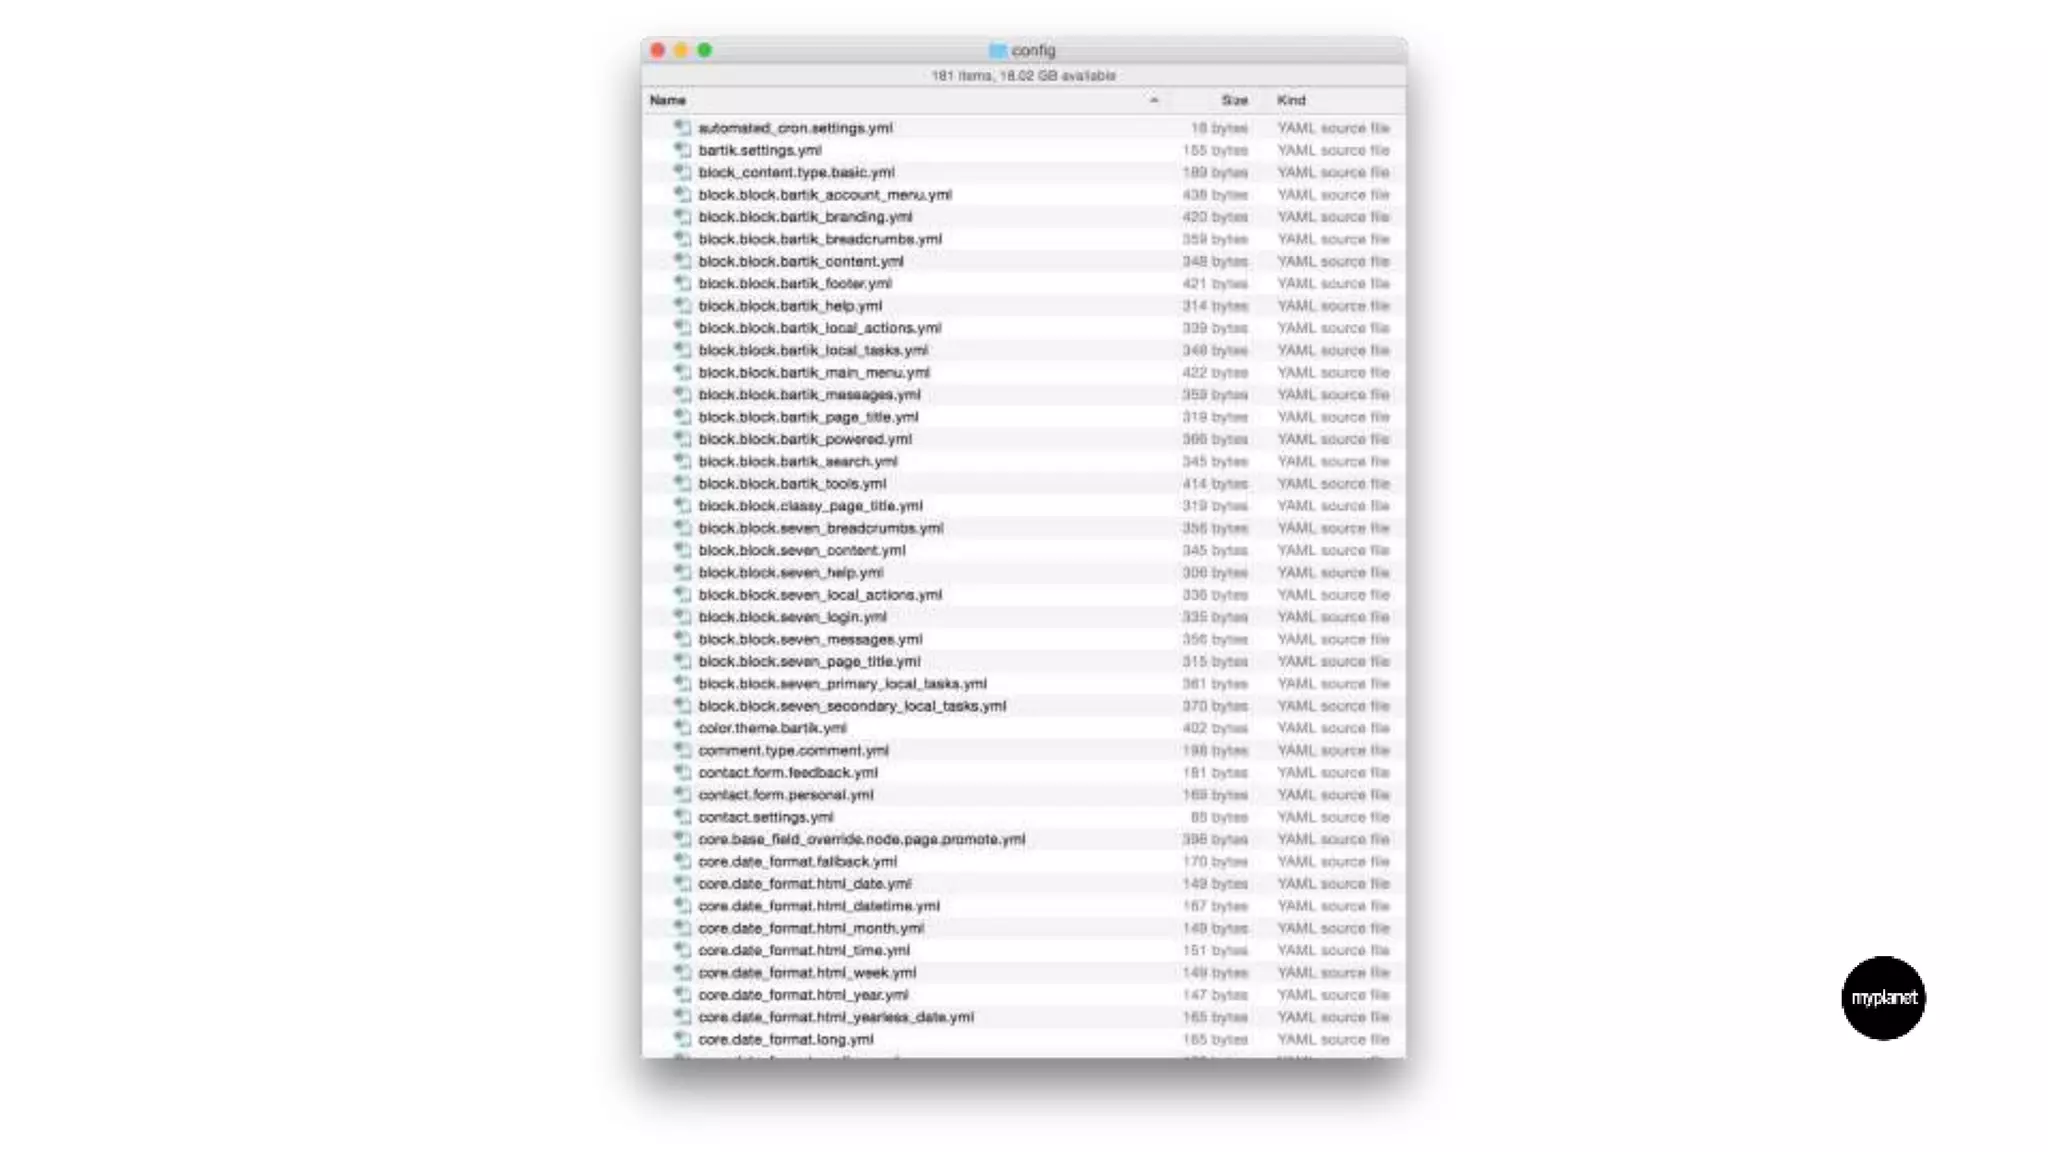
Task: Click the core.date_format.long.yml file icon
Action: point(682,1039)
